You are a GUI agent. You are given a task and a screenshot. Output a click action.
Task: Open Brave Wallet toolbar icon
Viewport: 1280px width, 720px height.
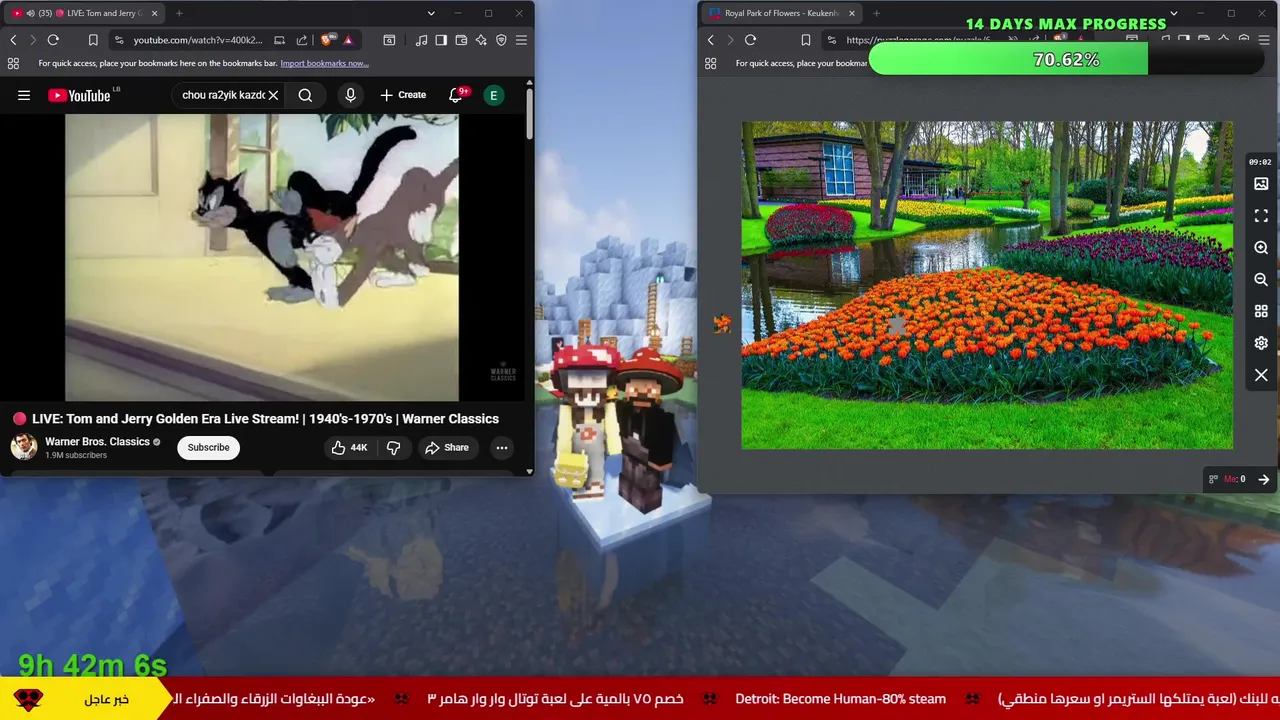461,40
